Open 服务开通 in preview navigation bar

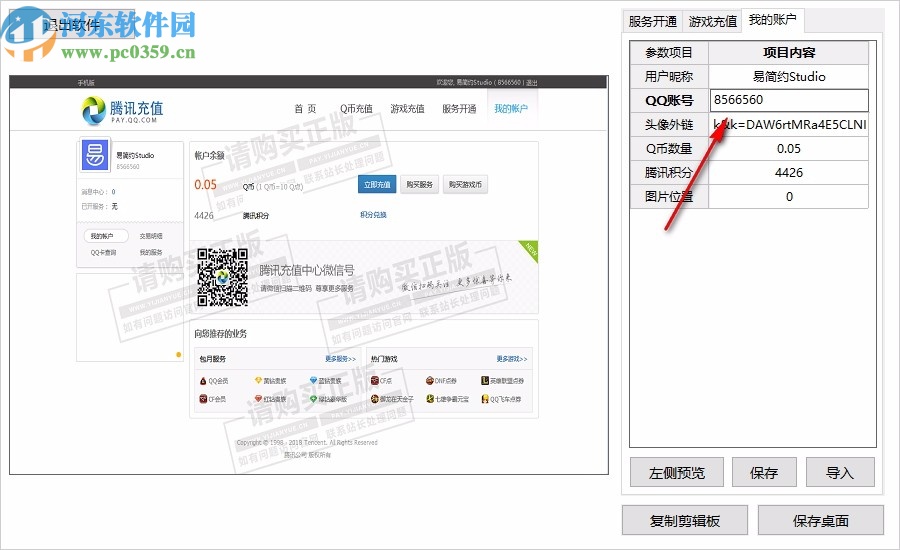(459, 109)
